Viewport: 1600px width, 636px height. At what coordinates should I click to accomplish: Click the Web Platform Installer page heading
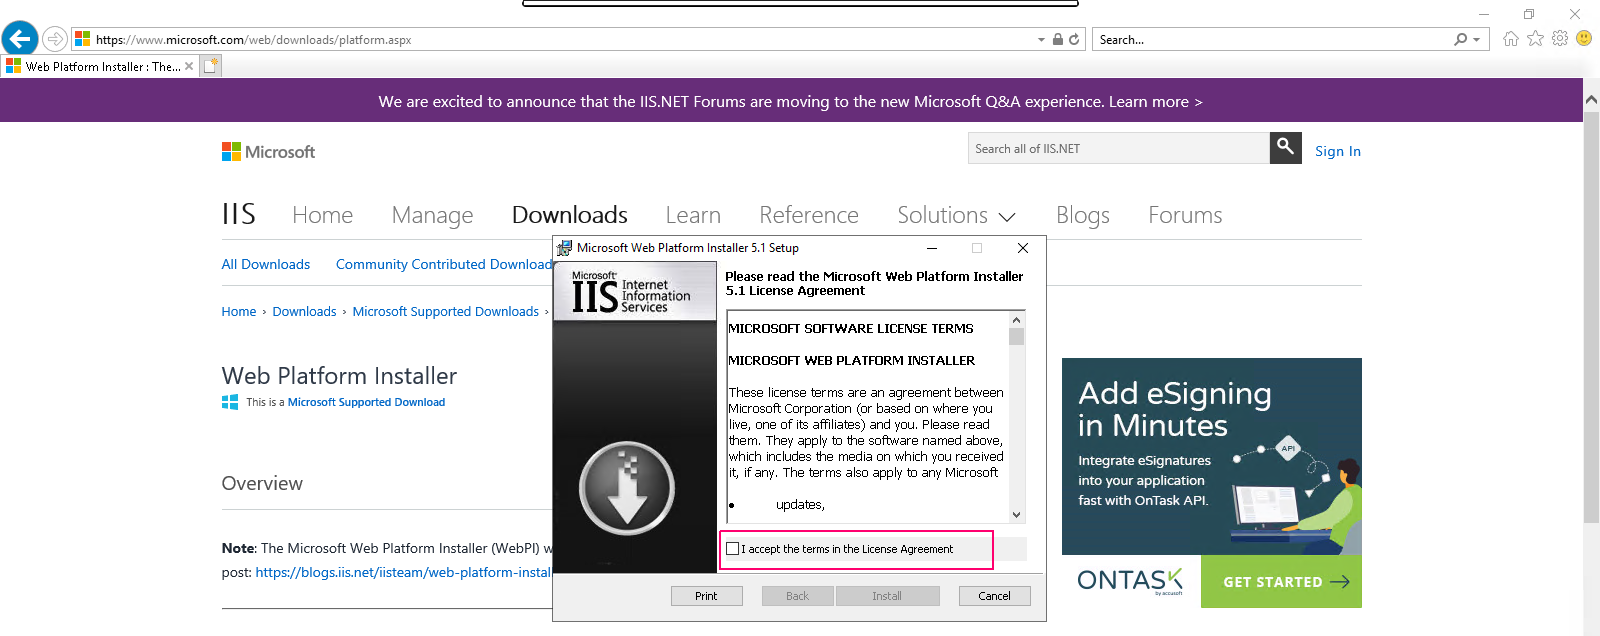339,376
